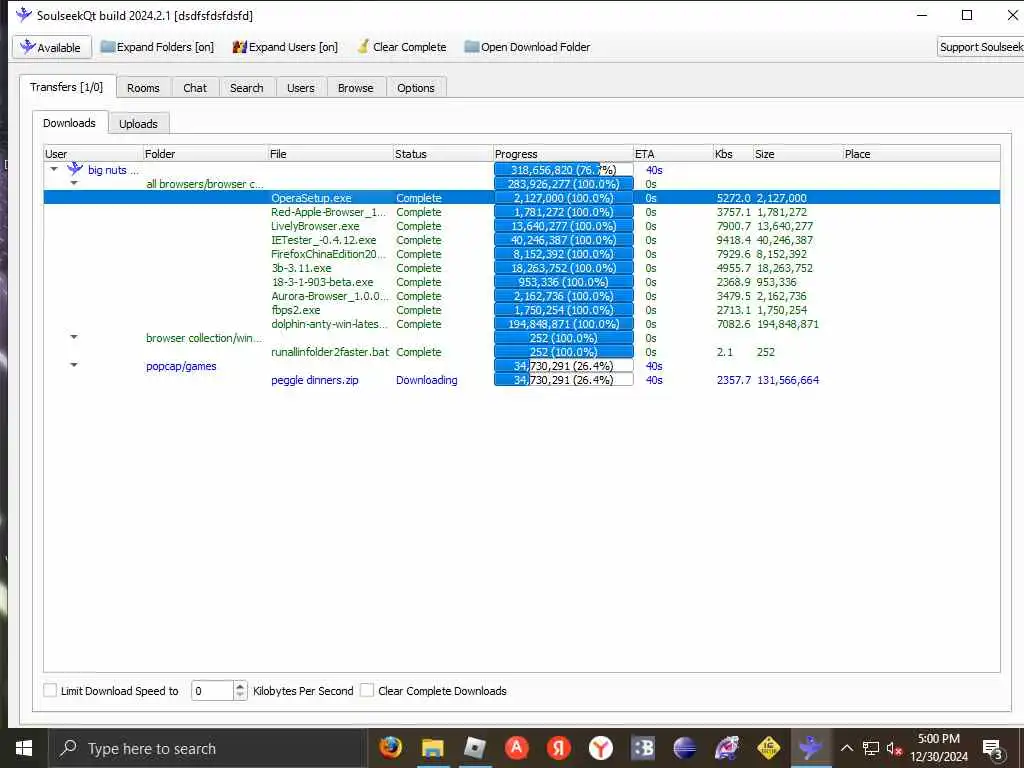Click the popcap/games folder progress bar
This screenshot has height=768, width=1024.
tap(564, 366)
